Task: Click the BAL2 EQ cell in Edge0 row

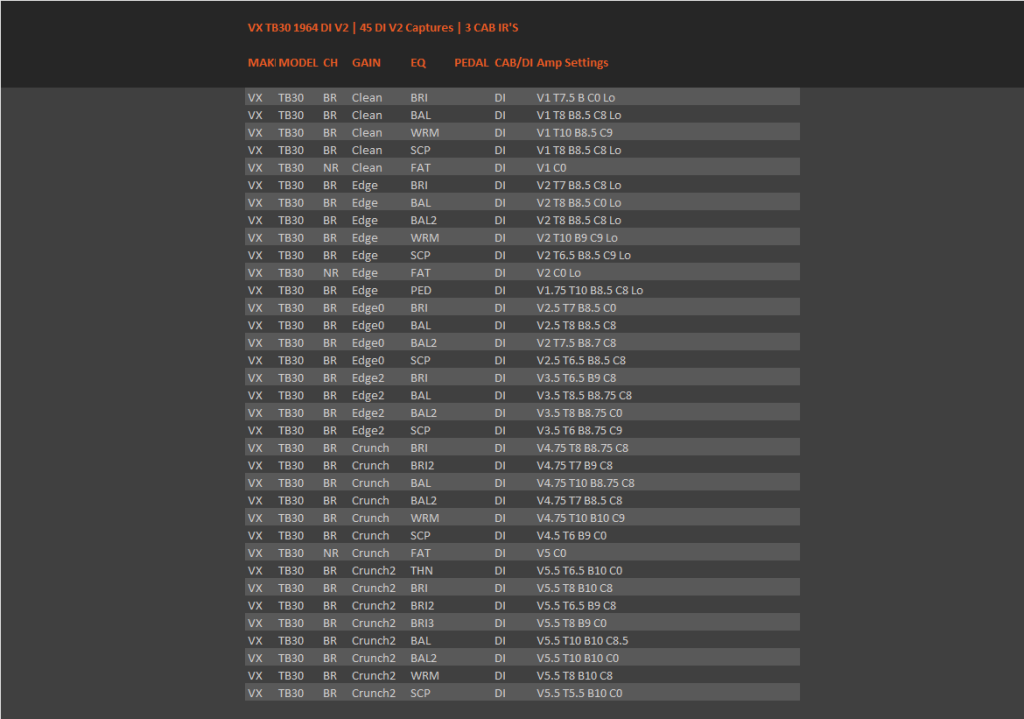Action: coord(424,344)
